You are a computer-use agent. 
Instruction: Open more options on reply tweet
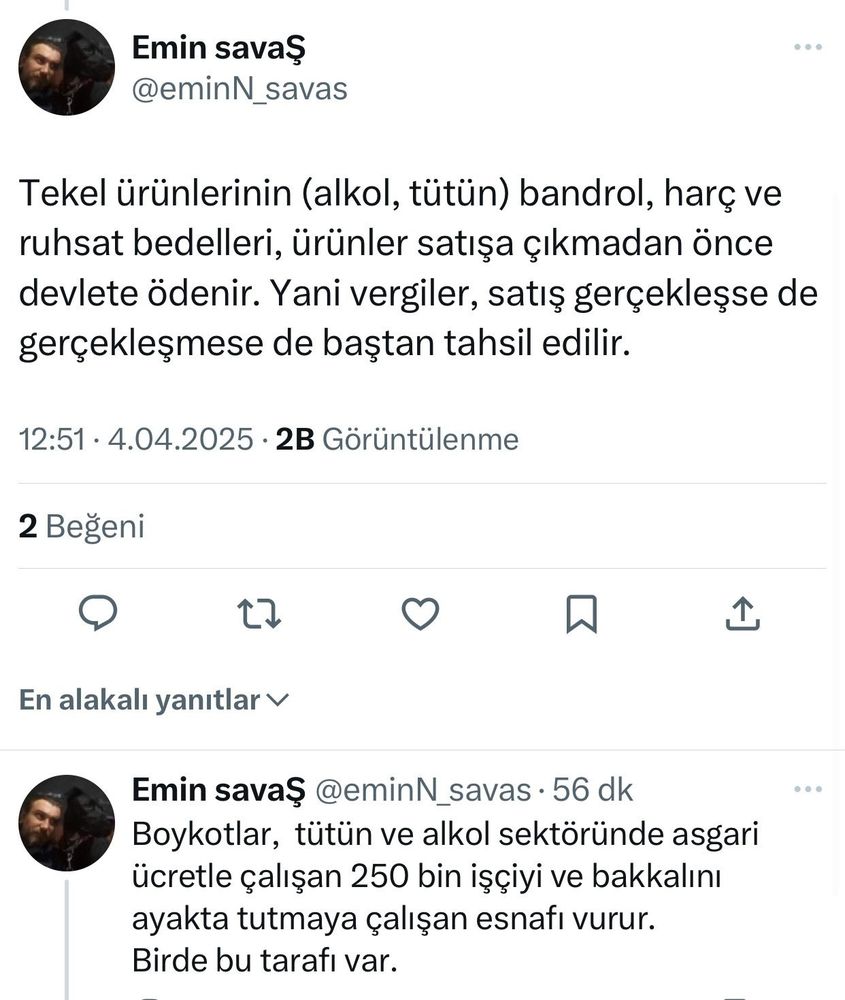(x=808, y=789)
